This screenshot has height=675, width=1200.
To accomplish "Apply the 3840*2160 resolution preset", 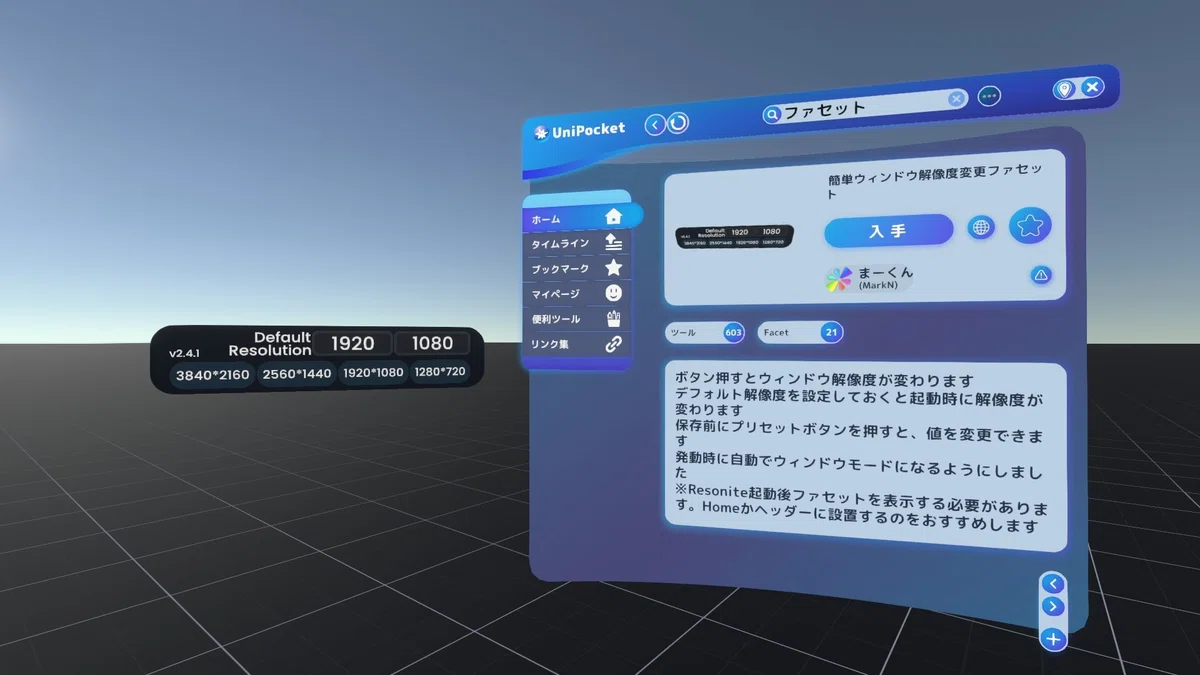I will click(211, 375).
